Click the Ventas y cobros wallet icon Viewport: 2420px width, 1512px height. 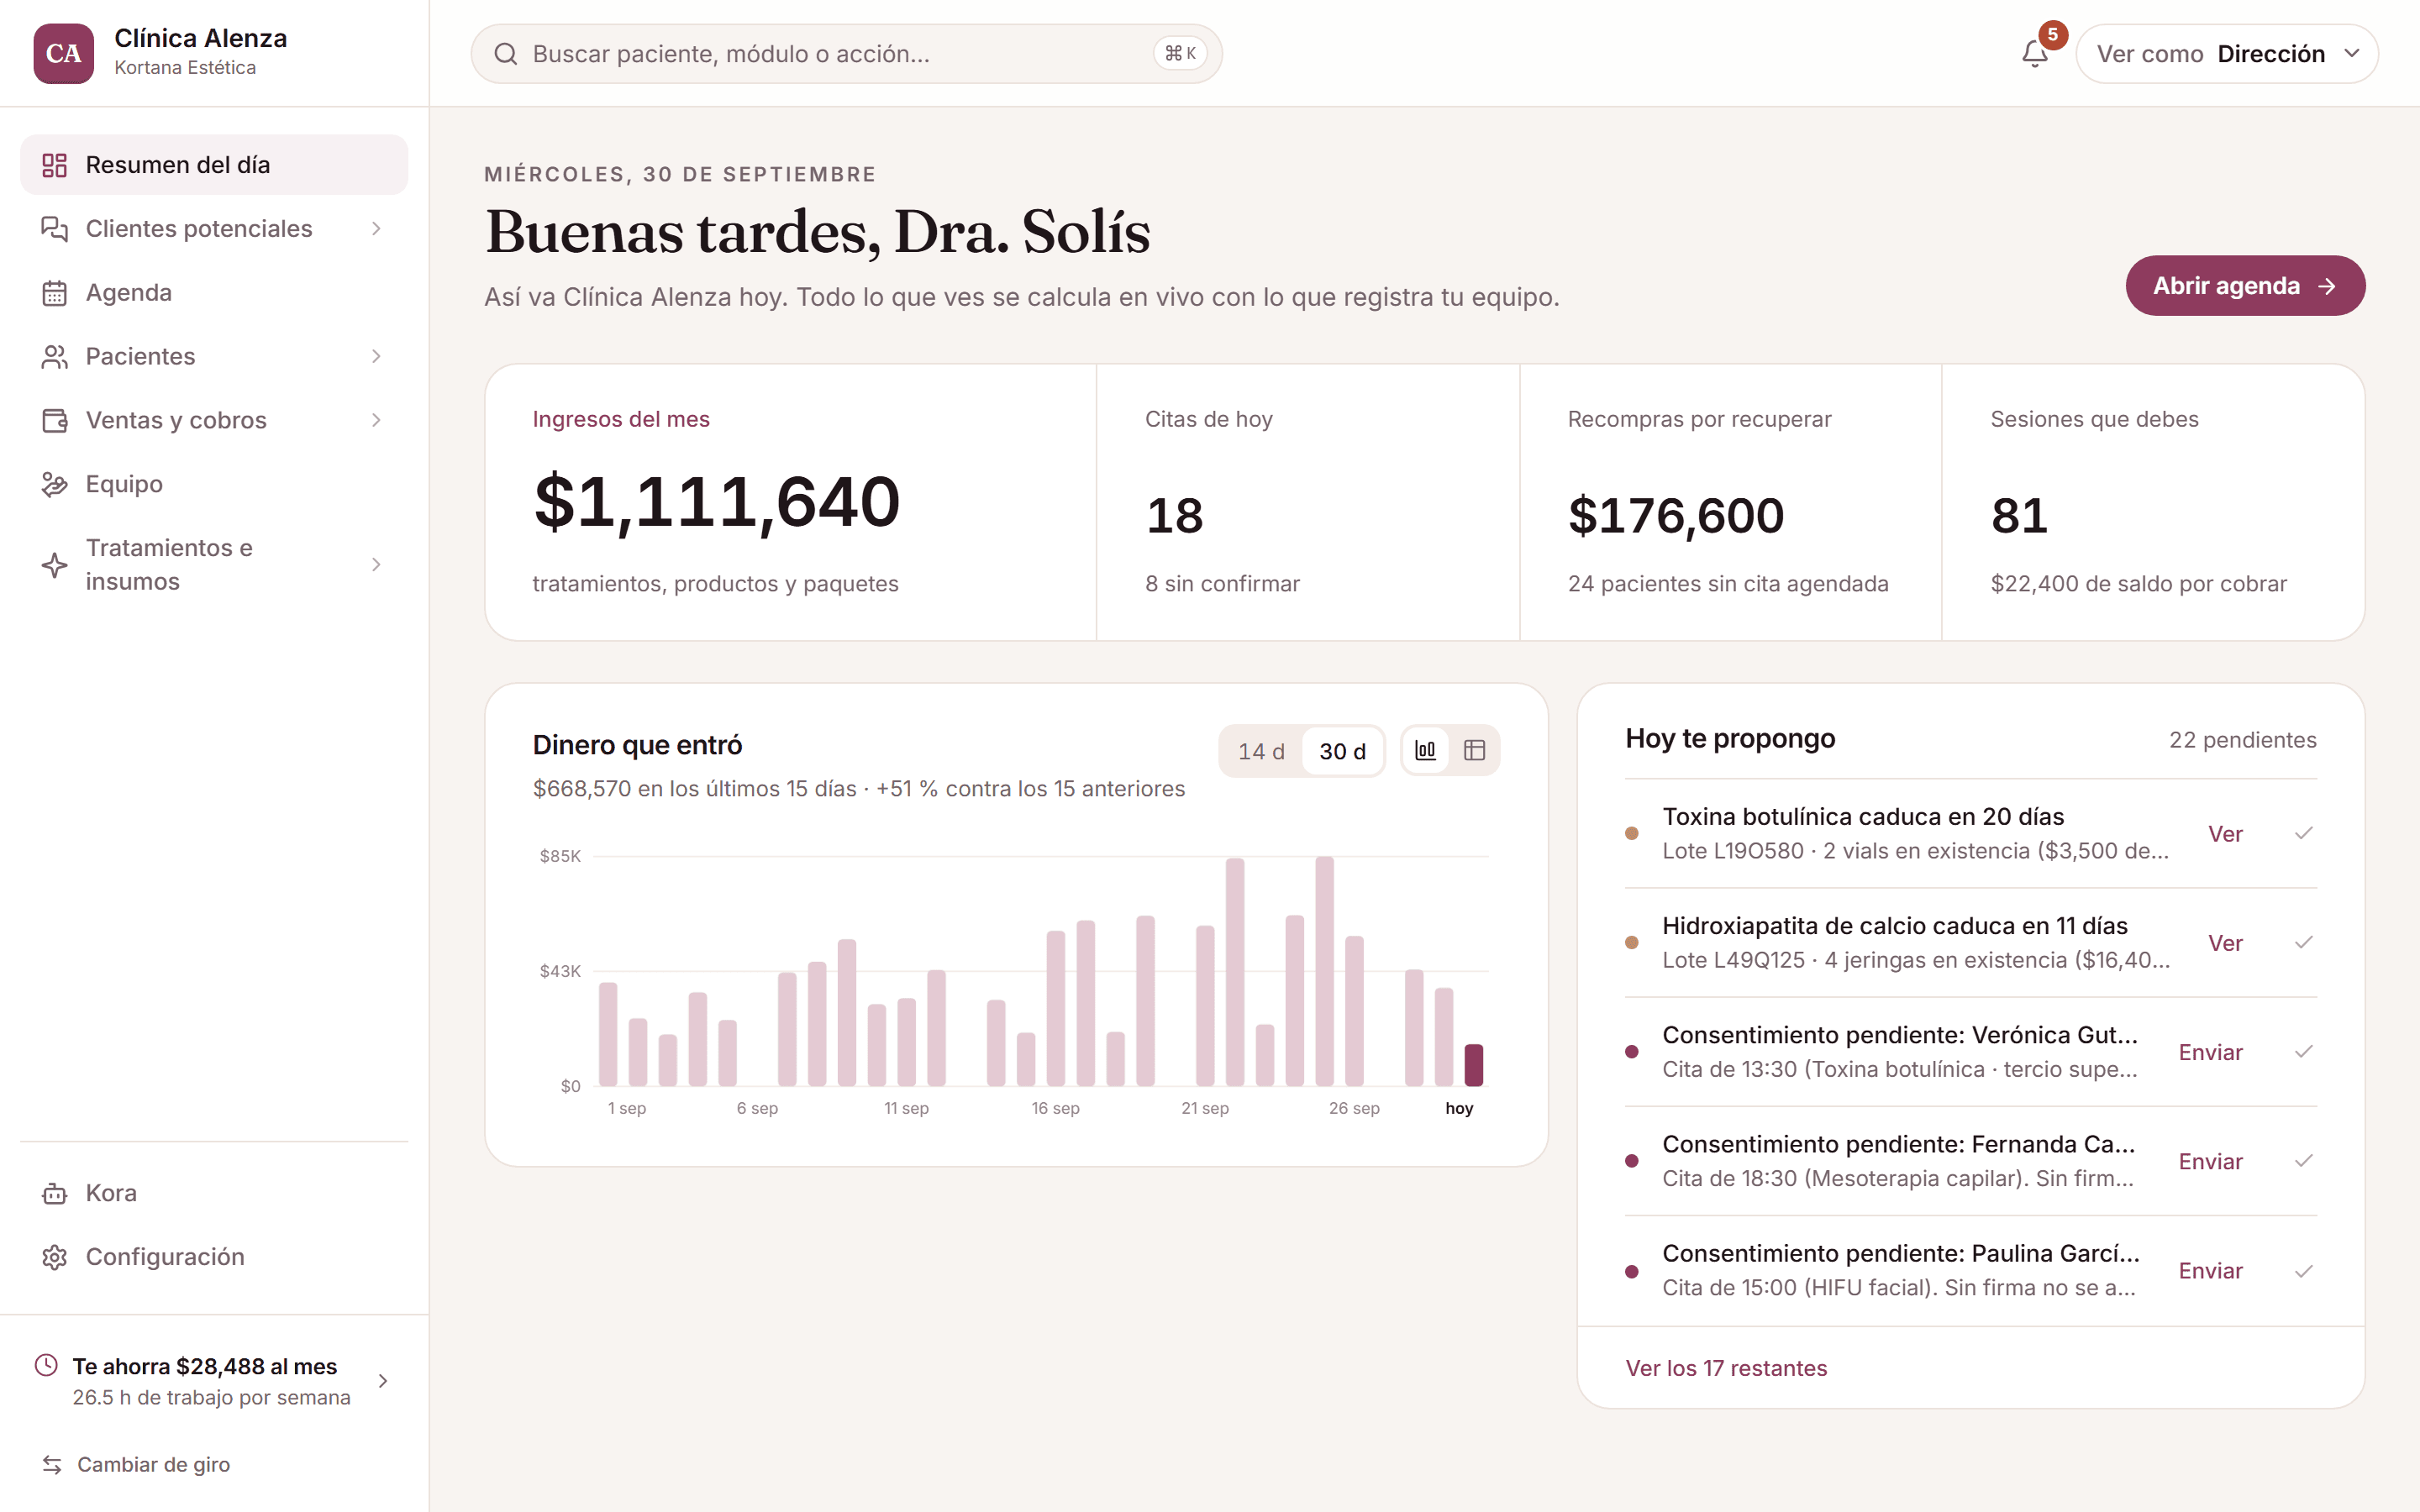click(54, 420)
